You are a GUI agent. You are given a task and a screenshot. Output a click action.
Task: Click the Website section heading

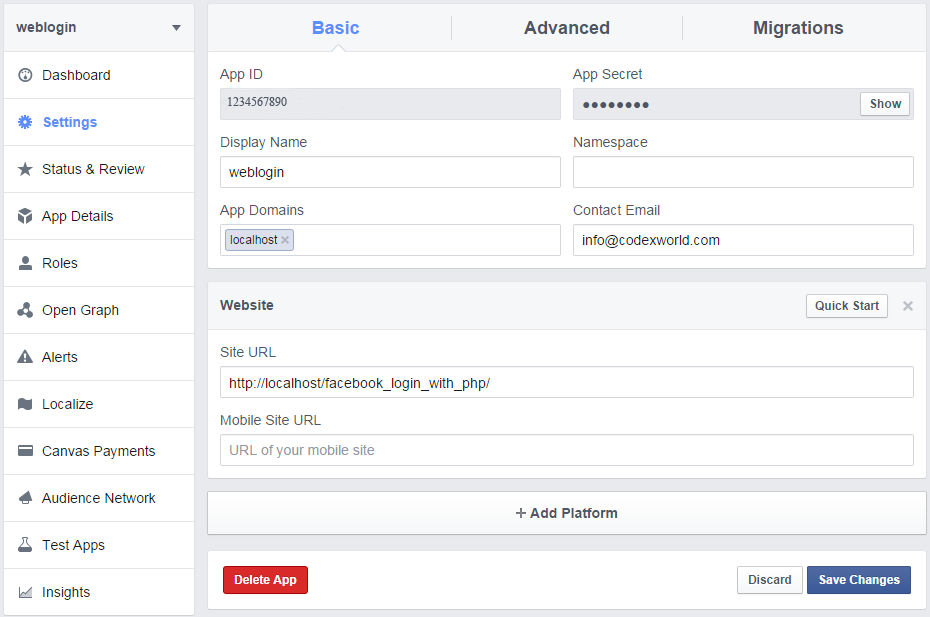coord(247,305)
